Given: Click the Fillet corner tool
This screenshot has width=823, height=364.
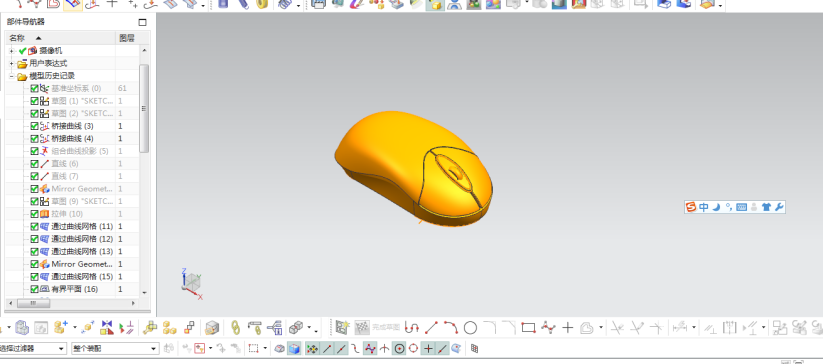Looking at the screenshot, I should [490, 328].
